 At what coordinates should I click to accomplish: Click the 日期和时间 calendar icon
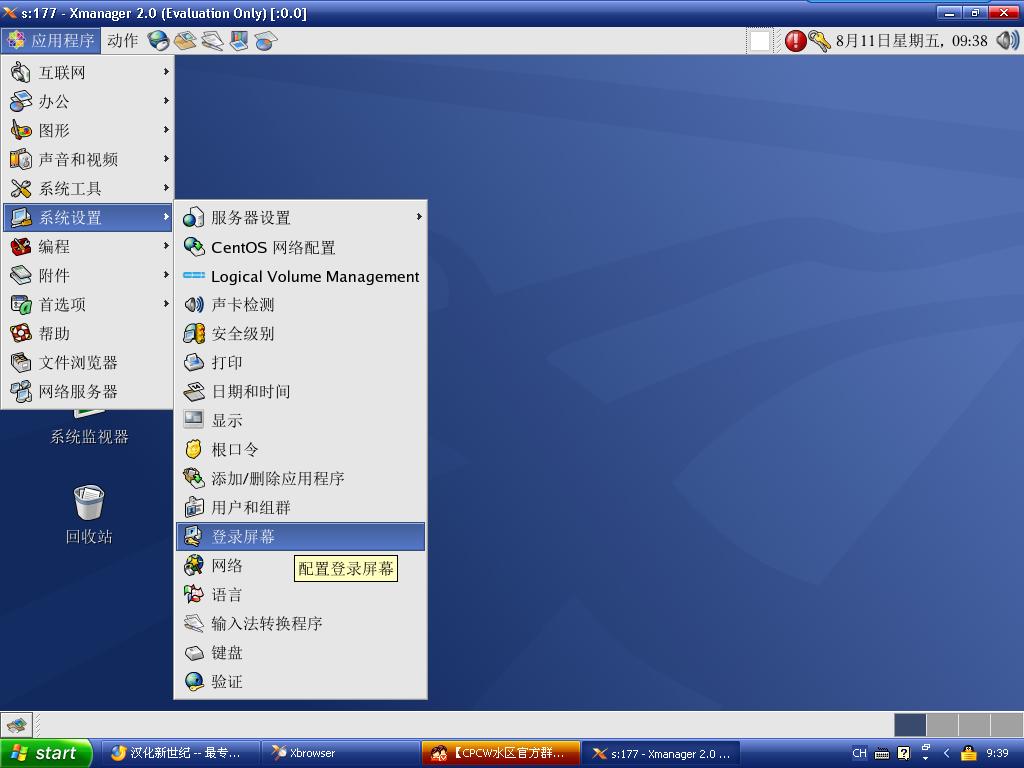coord(193,391)
